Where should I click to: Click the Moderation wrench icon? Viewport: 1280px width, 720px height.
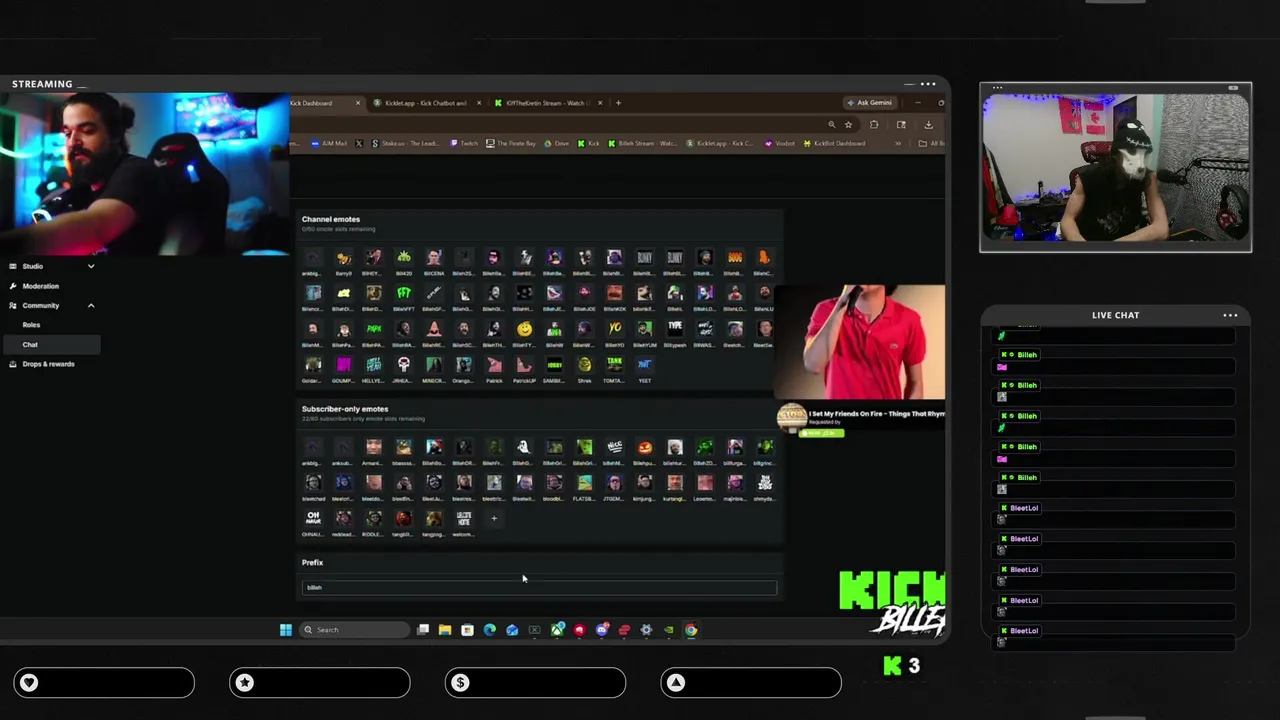tap(13, 286)
